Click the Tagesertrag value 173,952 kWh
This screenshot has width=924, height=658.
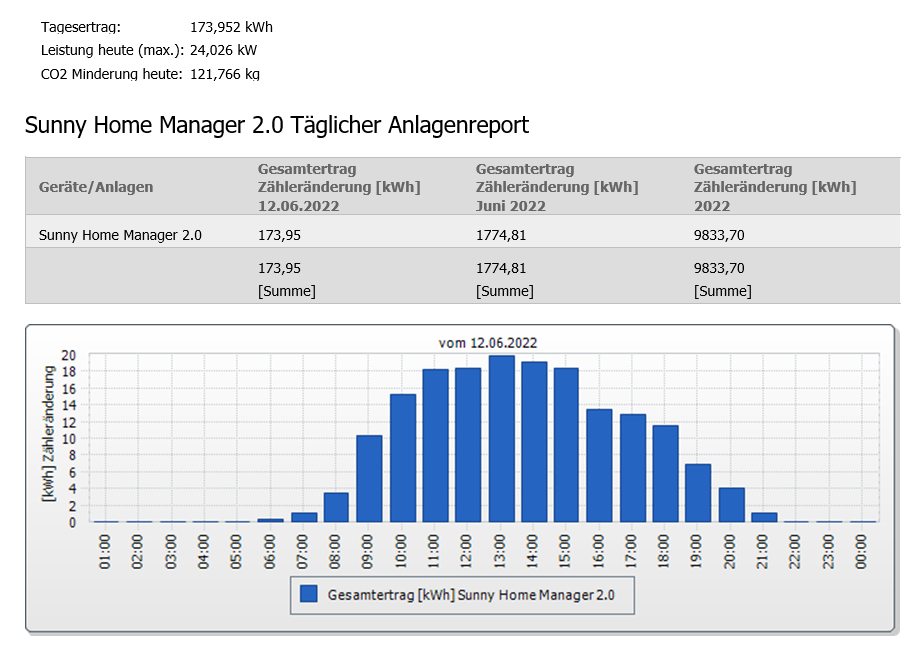click(231, 27)
